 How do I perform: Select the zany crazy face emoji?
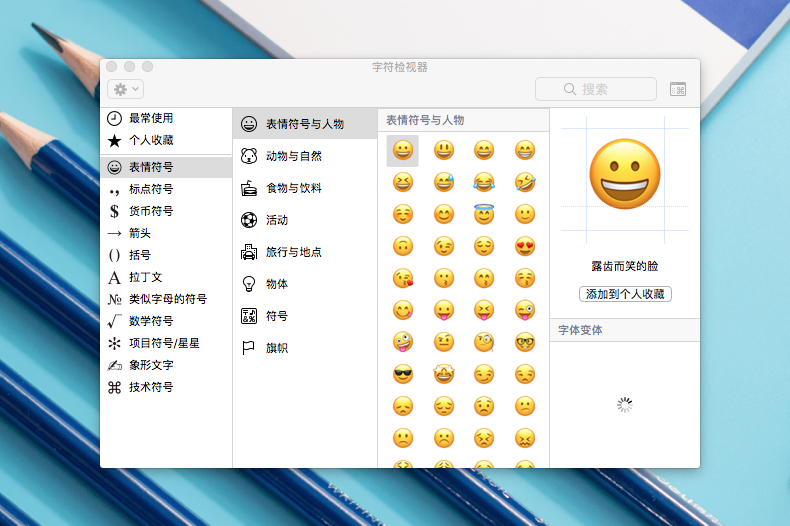403,342
